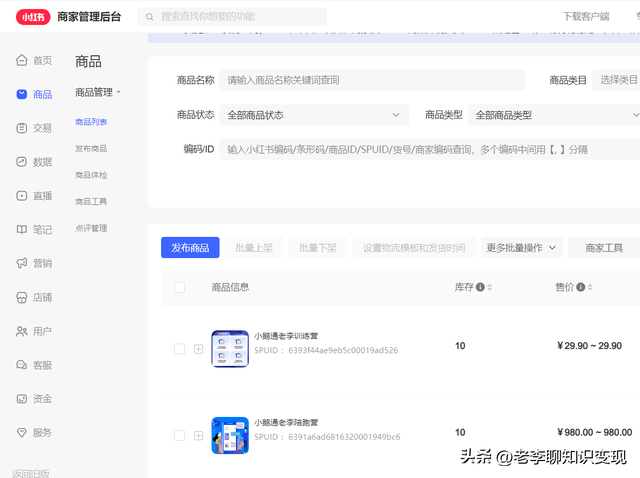640x478 pixels.
Task: Click the 客服 customer service headset icon
Action: point(22,365)
